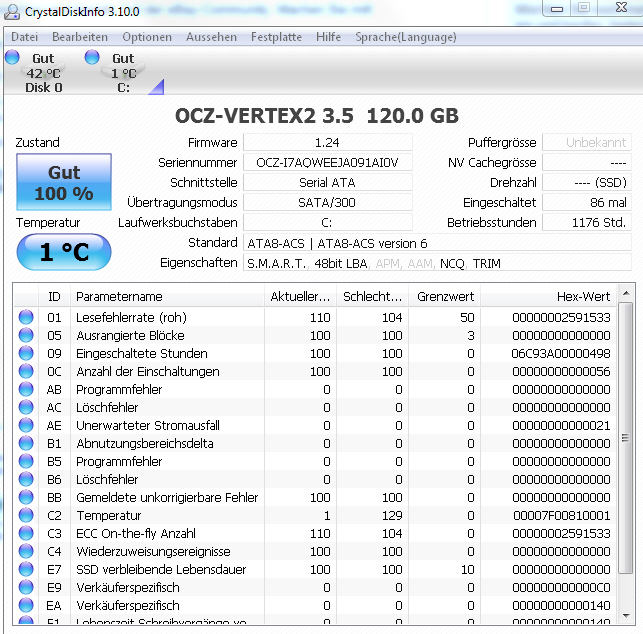Image resolution: width=643 pixels, height=634 pixels.
Task: Click hex value 00007F00810001
Action: [561, 515]
